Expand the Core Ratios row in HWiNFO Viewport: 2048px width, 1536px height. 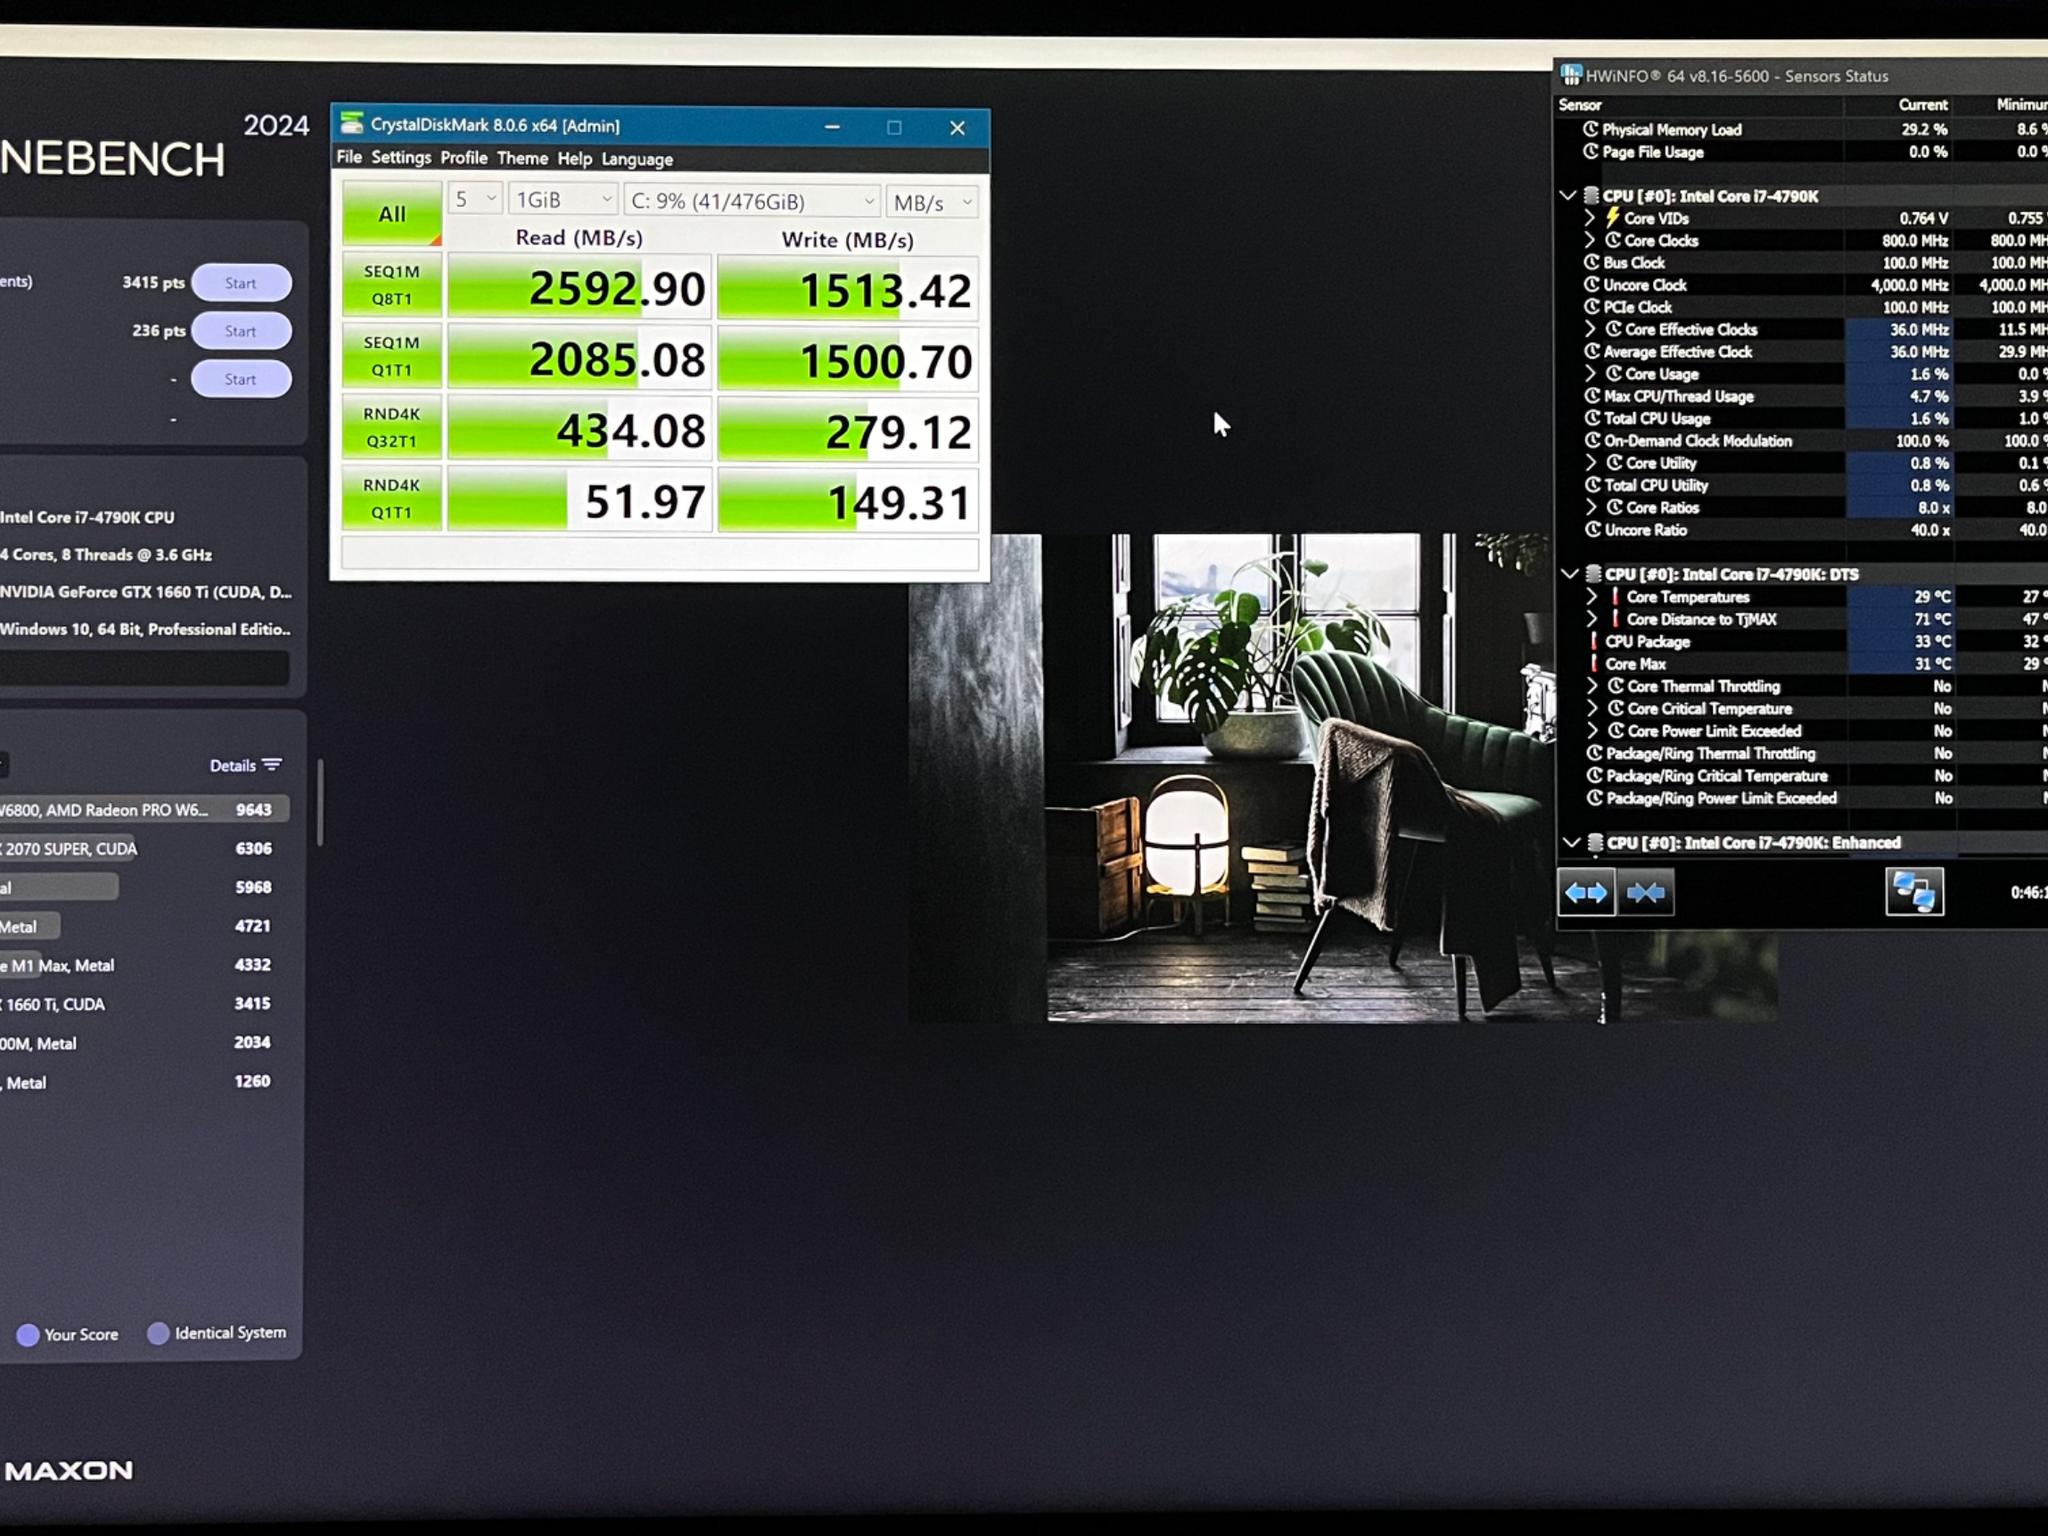click(x=1591, y=508)
